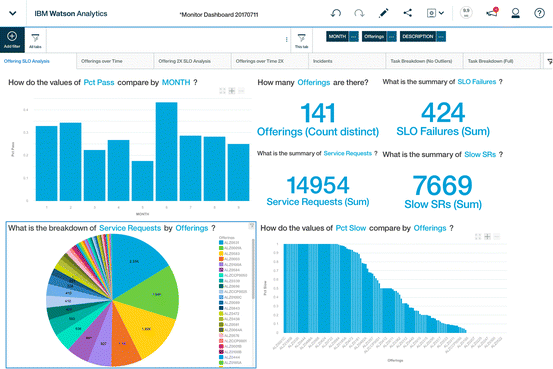Open the user profile icon
Image resolution: width=553 pixels, height=369 pixels.
pos(515,13)
